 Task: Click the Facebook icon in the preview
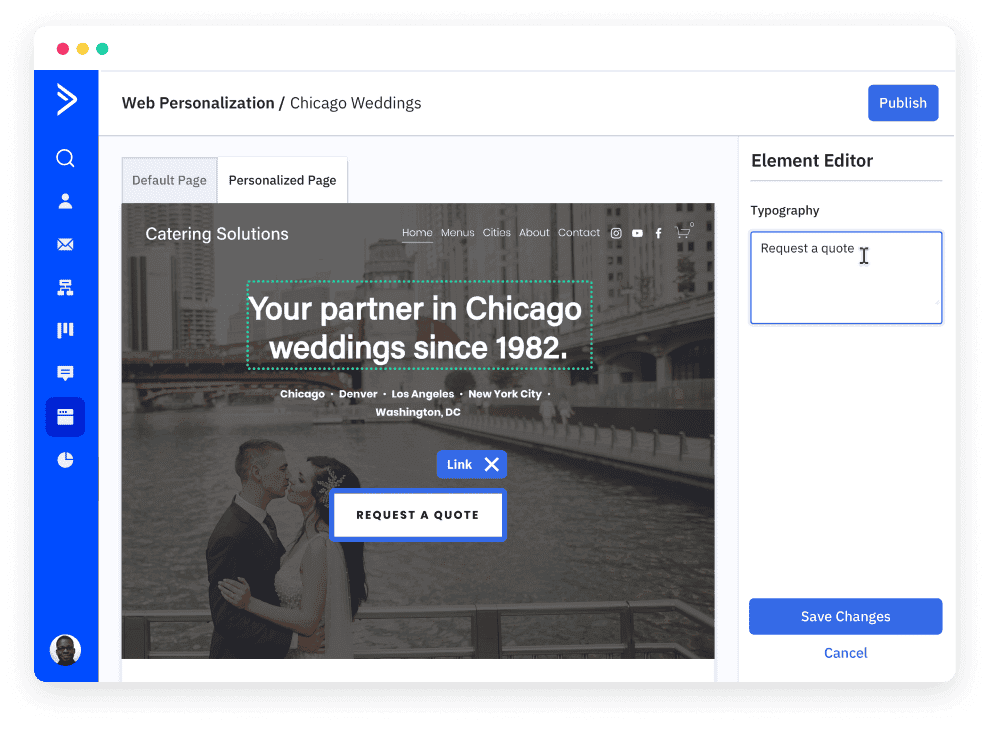(x=658, y=233)
